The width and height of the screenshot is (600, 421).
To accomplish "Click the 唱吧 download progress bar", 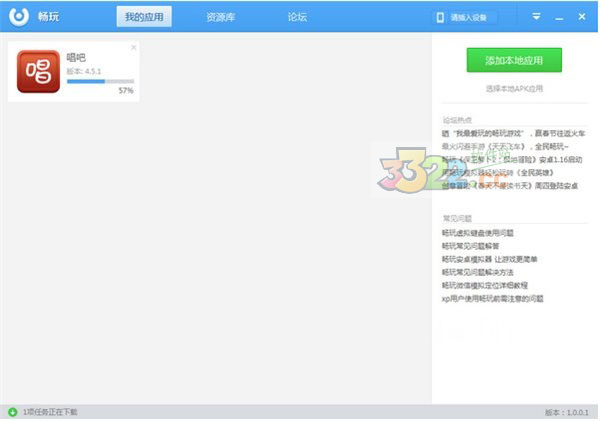I will [101, 81].
